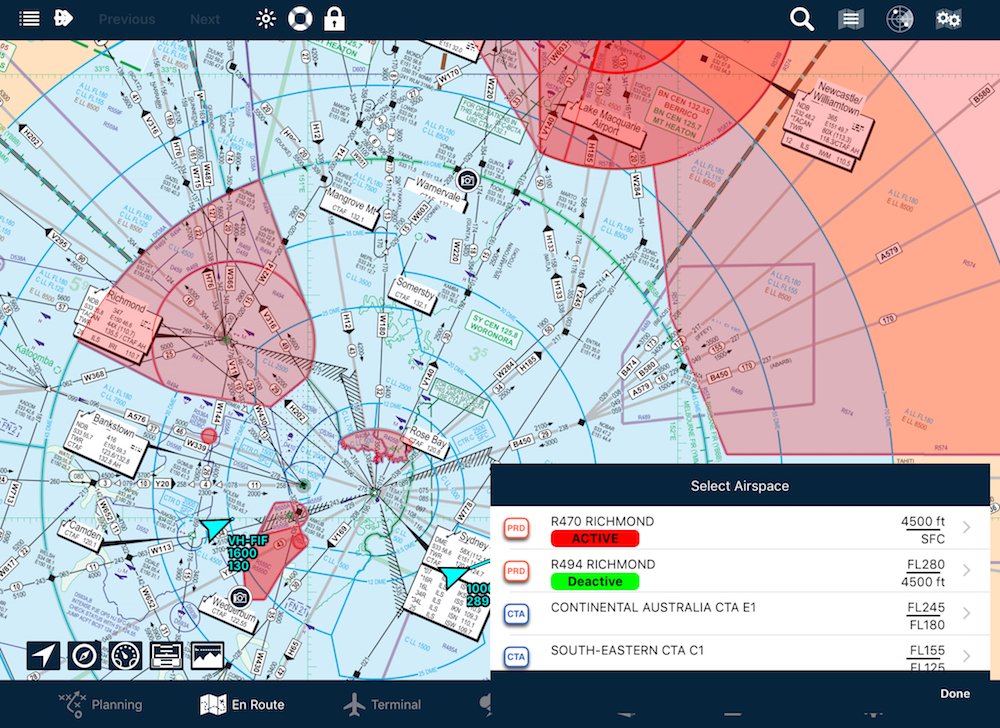Expand R494 RICHMOND details chevron
The image size is (1000, 728).
click(967, 570)
